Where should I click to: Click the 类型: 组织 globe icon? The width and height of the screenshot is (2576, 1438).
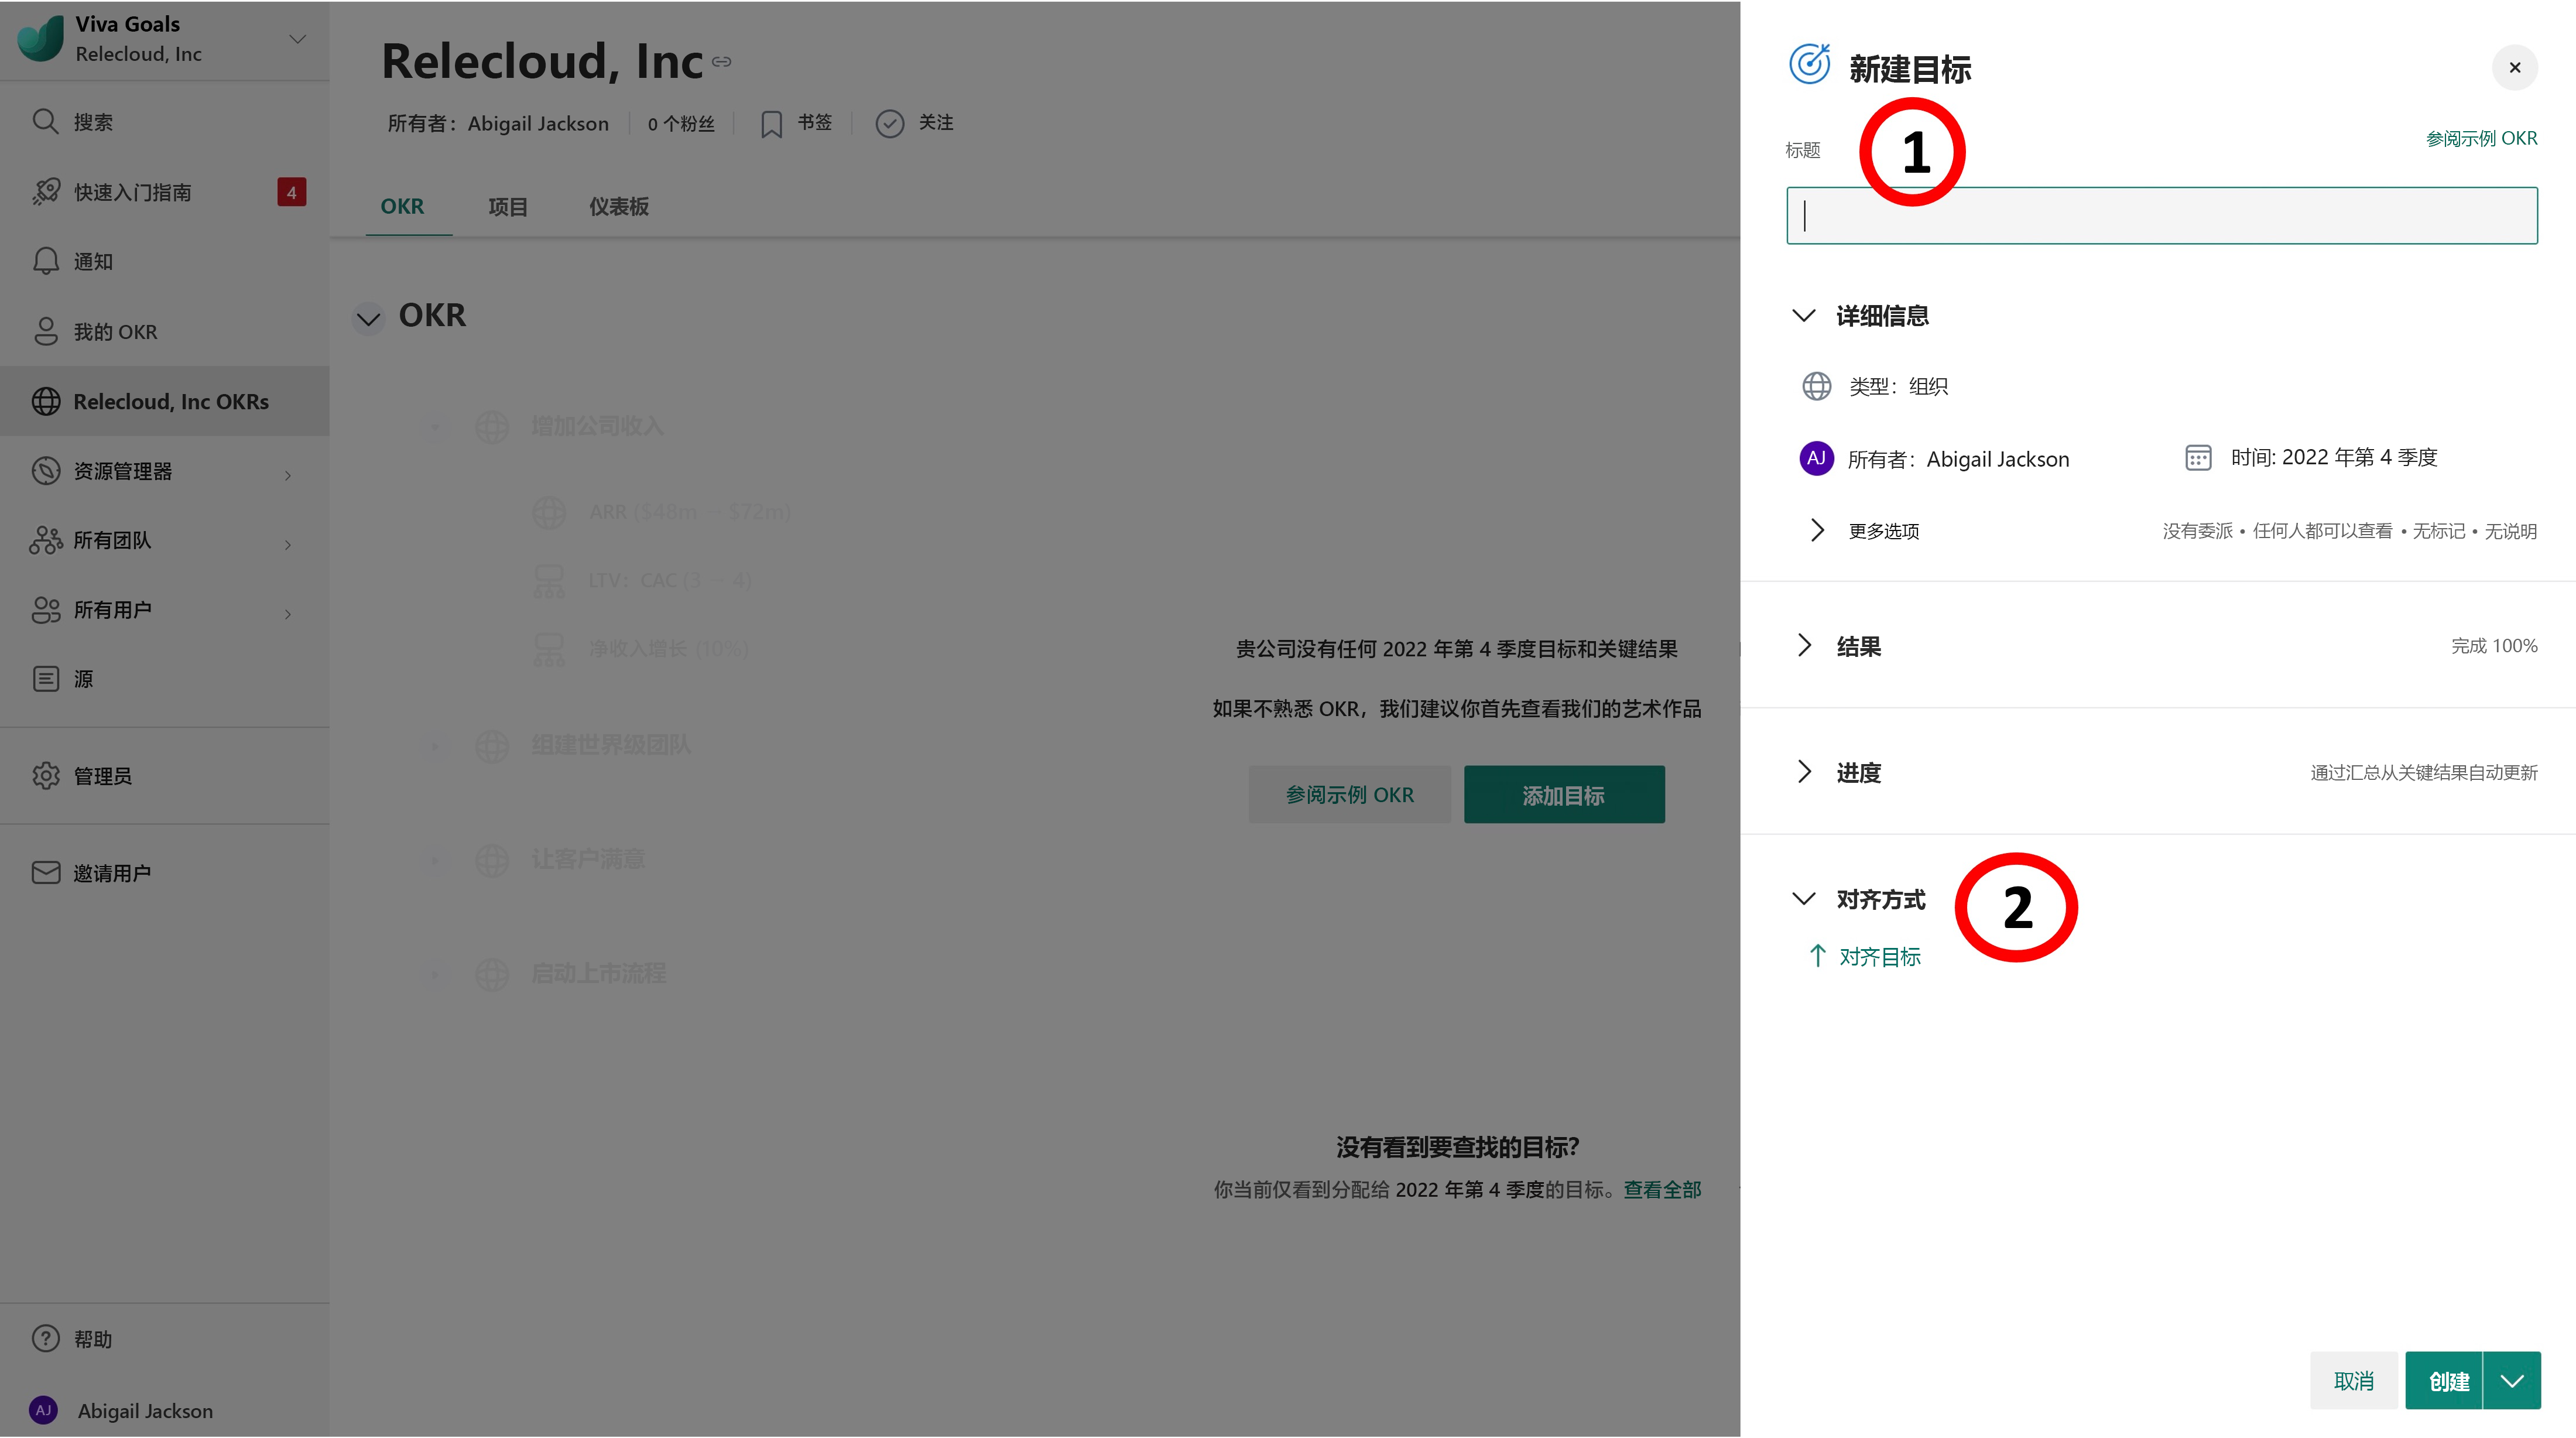(1816, 386)
